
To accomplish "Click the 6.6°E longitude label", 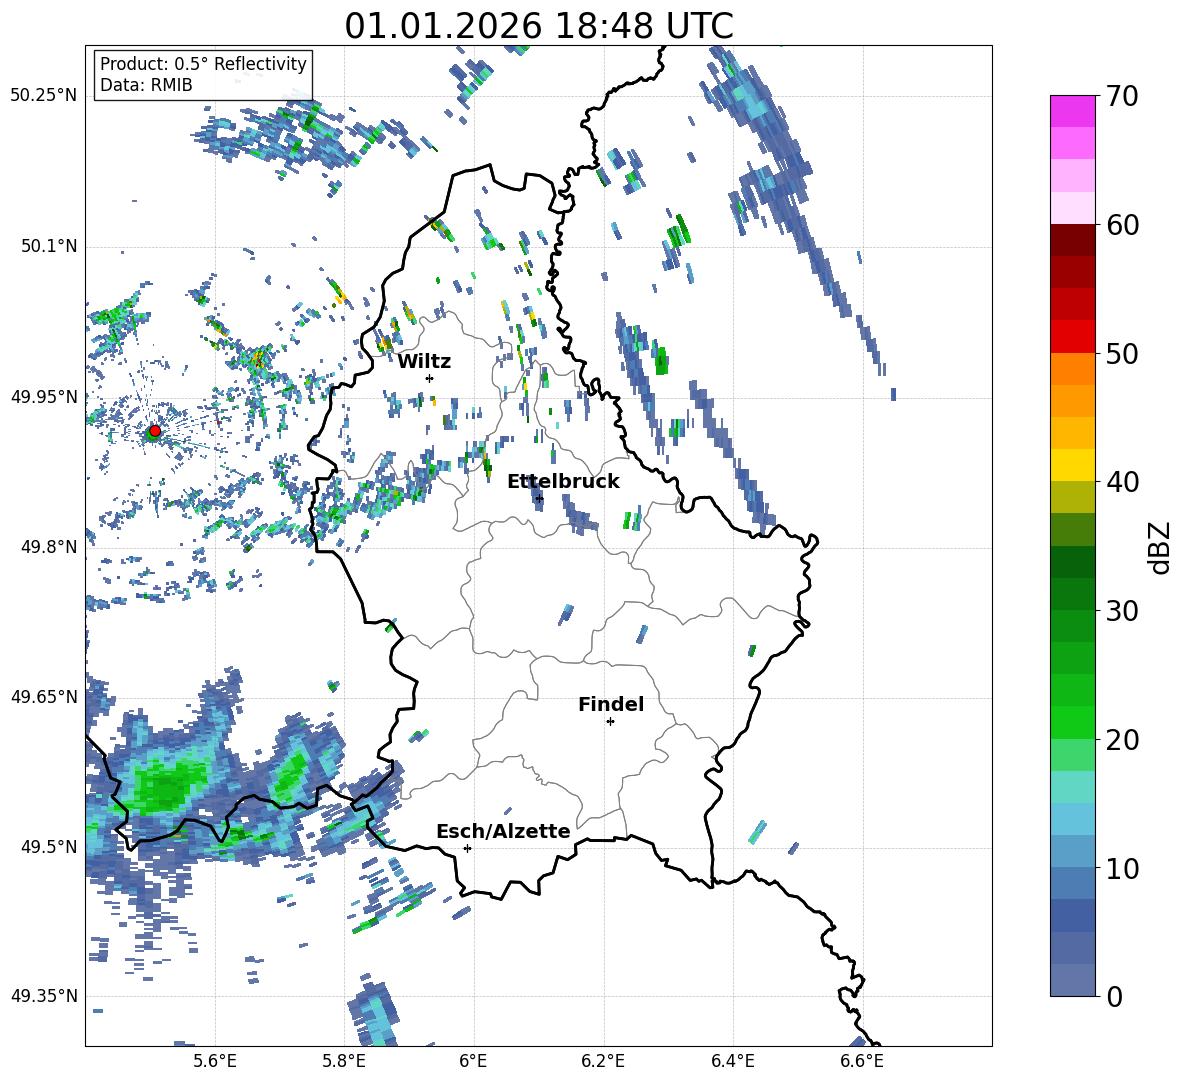I will point(862,1061).
